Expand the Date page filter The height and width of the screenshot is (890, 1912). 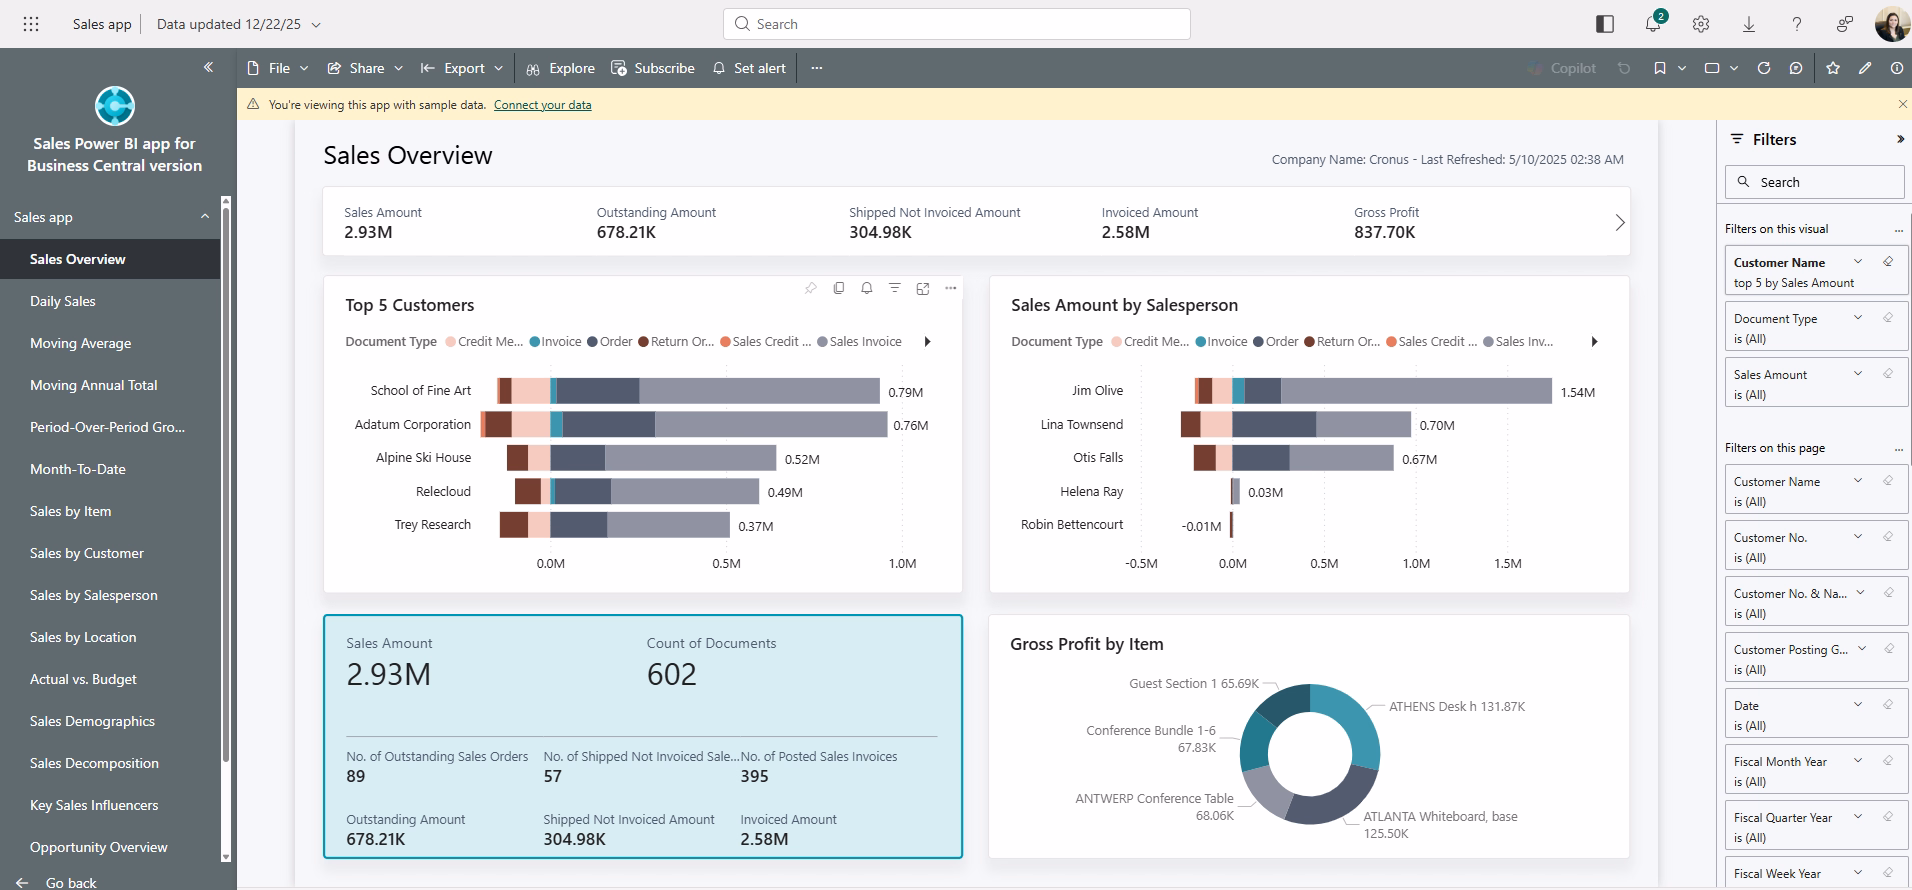1858,705
